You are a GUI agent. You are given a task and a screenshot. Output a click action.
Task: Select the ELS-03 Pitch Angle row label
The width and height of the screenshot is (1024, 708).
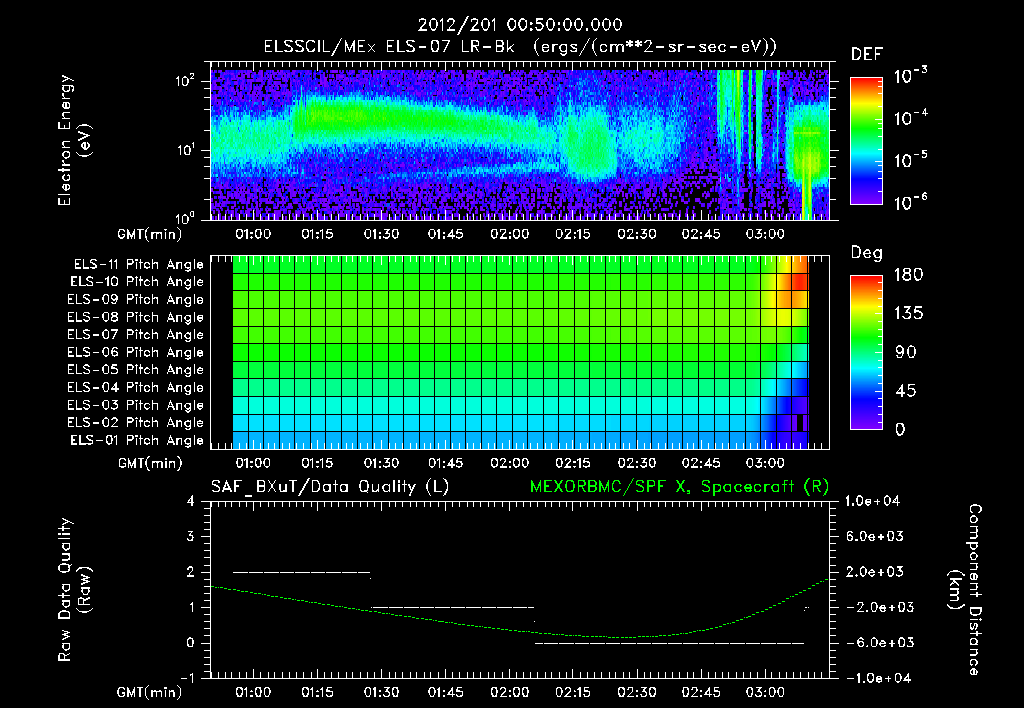click(x=136, y=405)
